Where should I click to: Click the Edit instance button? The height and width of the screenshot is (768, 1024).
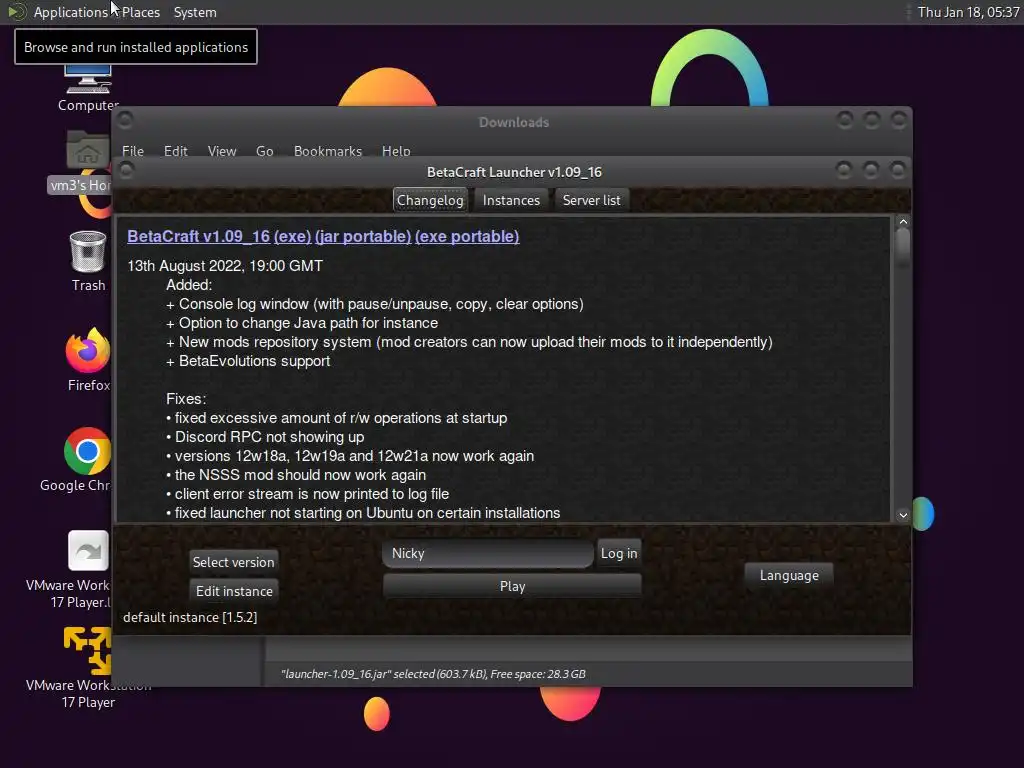click(x=234, y=591)
